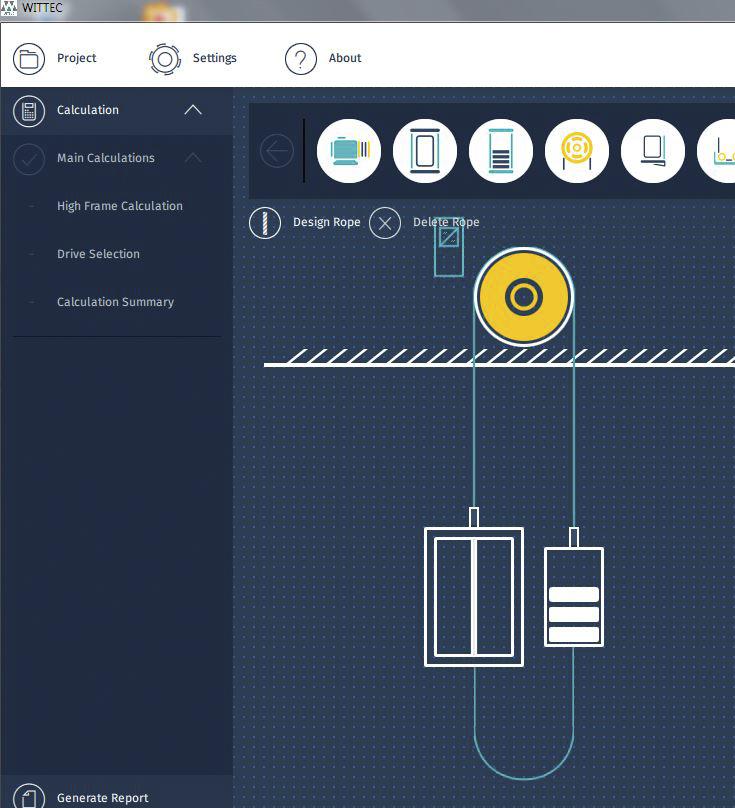Select the counterweight frame icon
This screenshot has width=735, height=808.
(501, 151)
